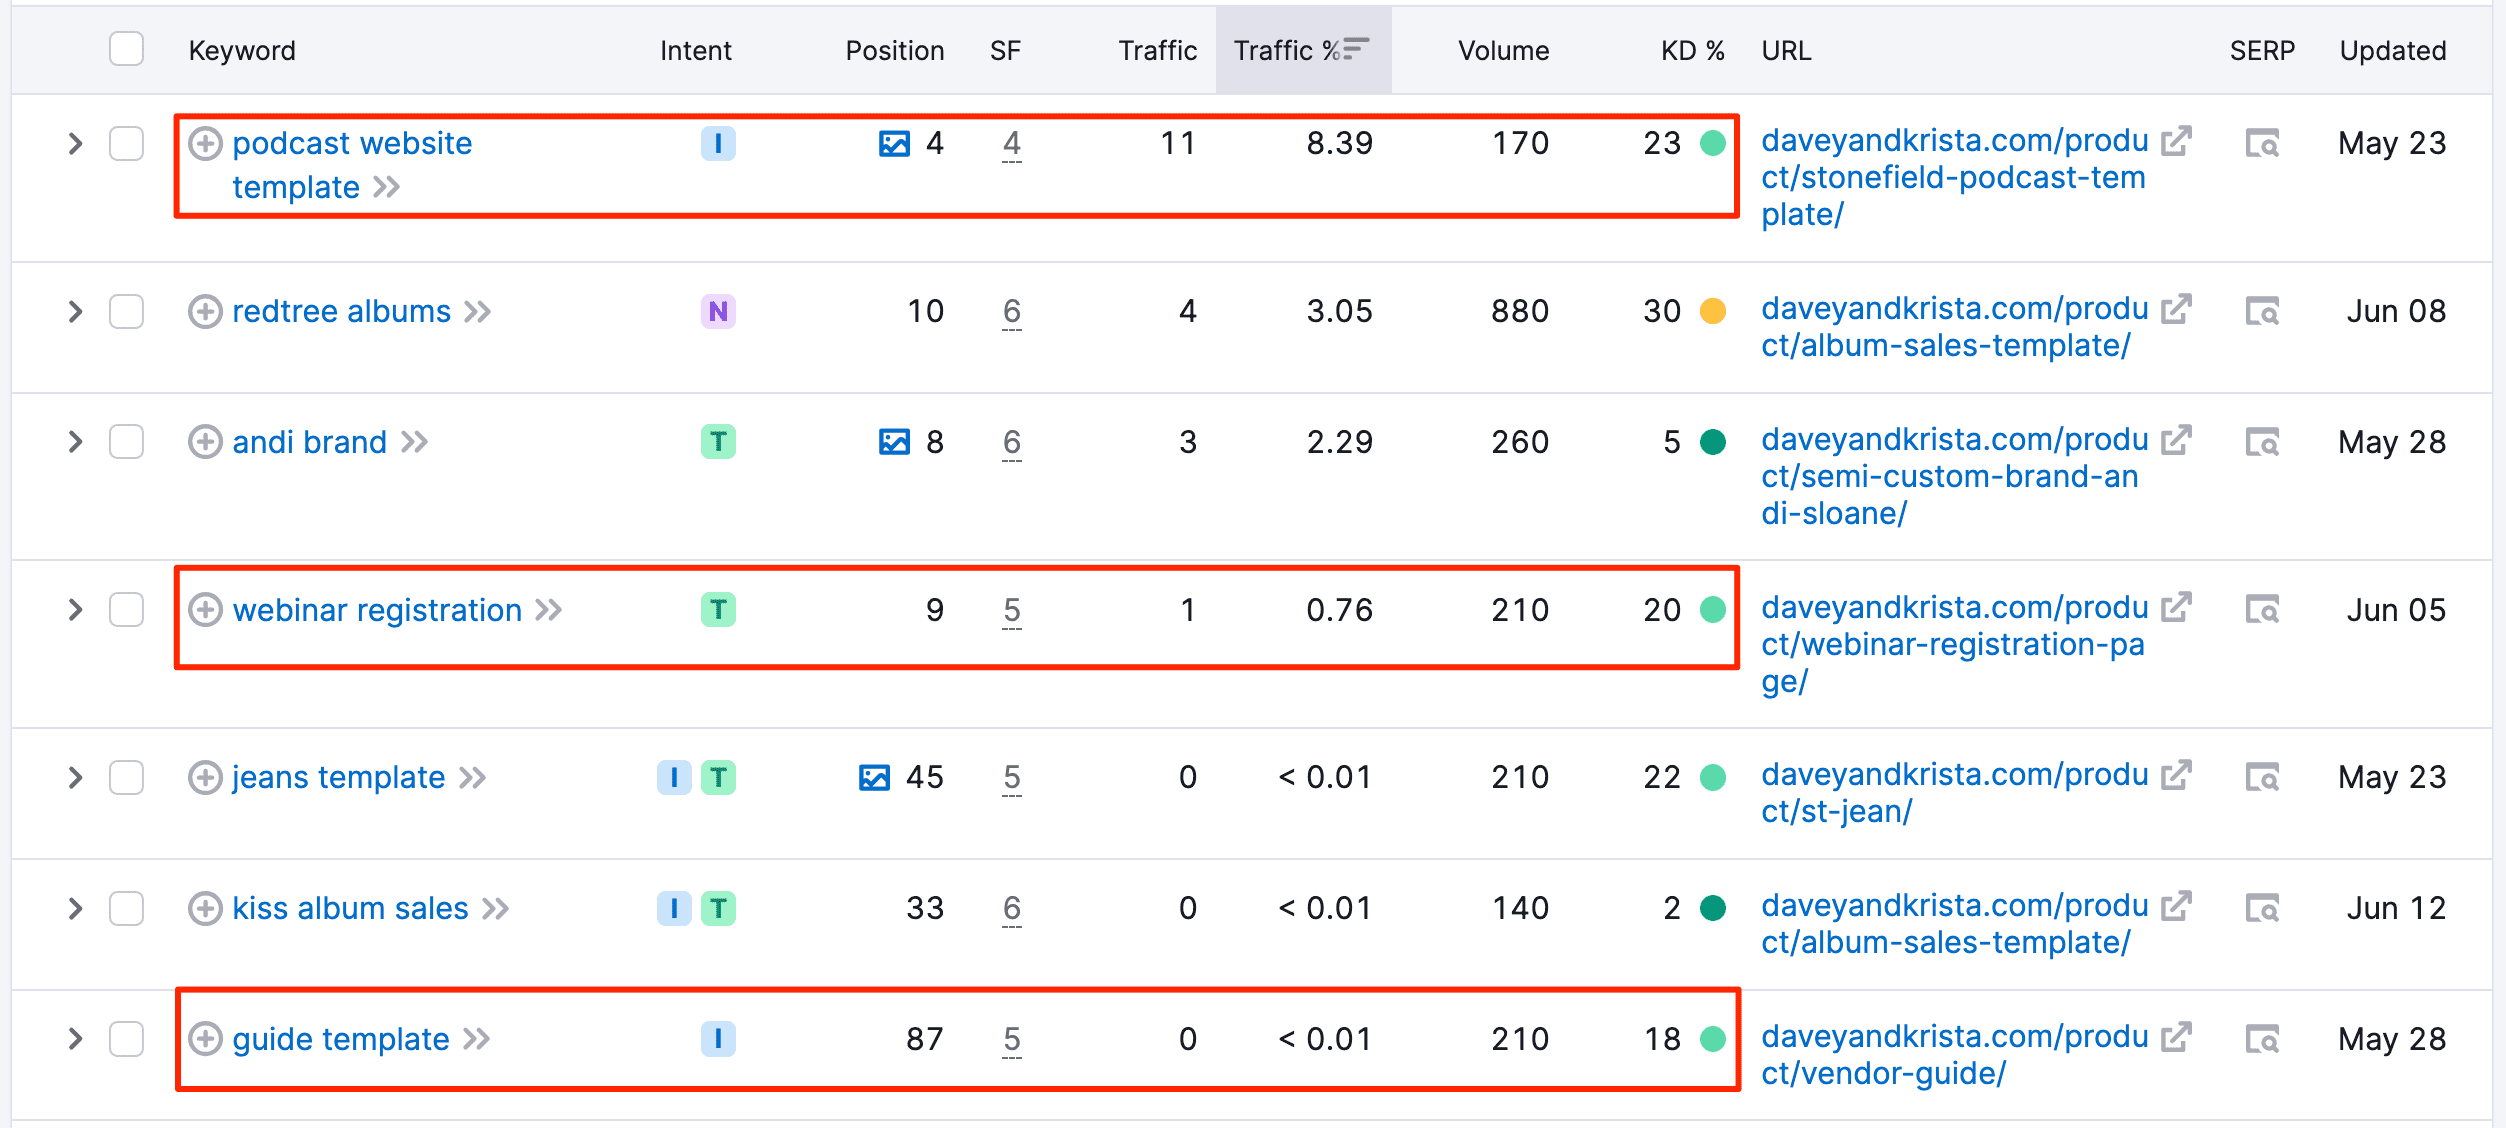Open external link for semi-custom-brand-andi-sloane URL

tap(2176, 441)
